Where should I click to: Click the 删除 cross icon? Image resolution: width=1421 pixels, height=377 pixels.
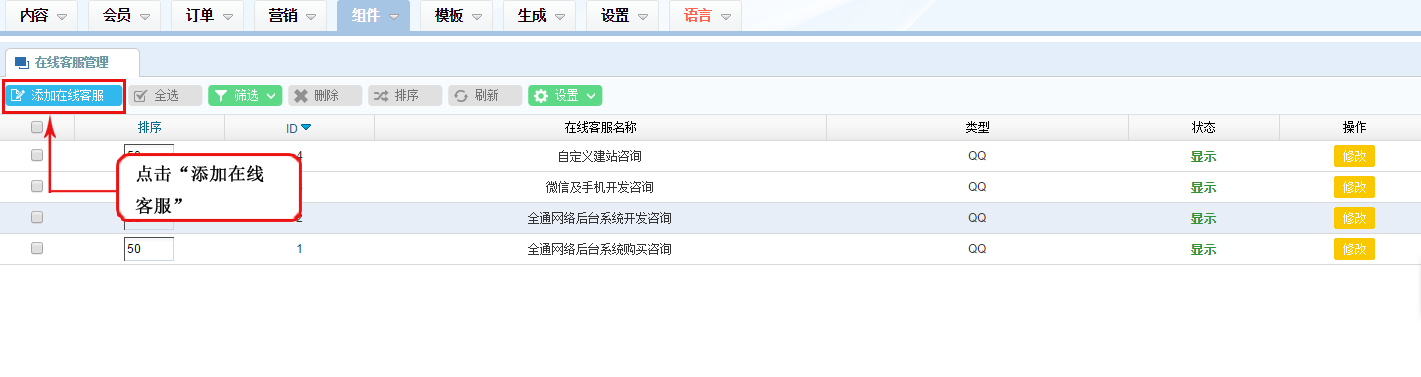[x=301, y=96]
